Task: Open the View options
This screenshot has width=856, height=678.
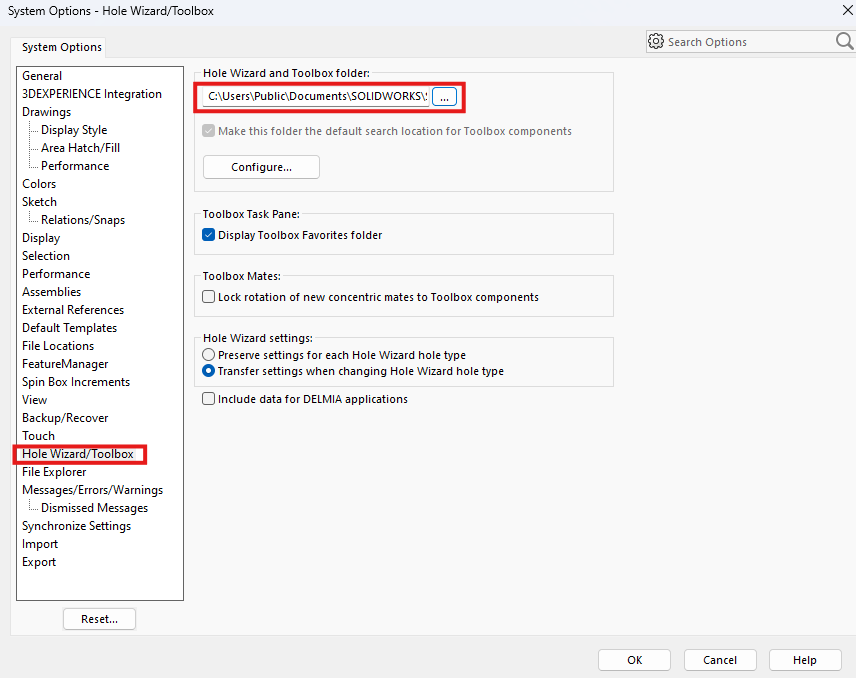Action: click(x=34, y=400)
